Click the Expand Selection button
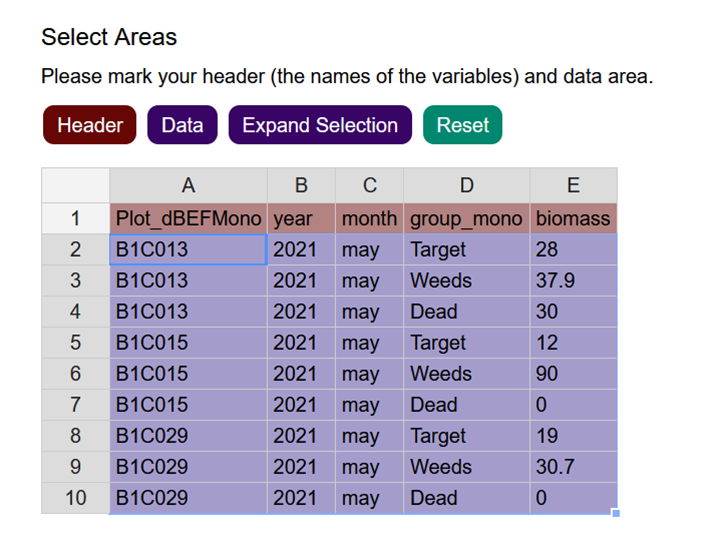 (319, 125)
